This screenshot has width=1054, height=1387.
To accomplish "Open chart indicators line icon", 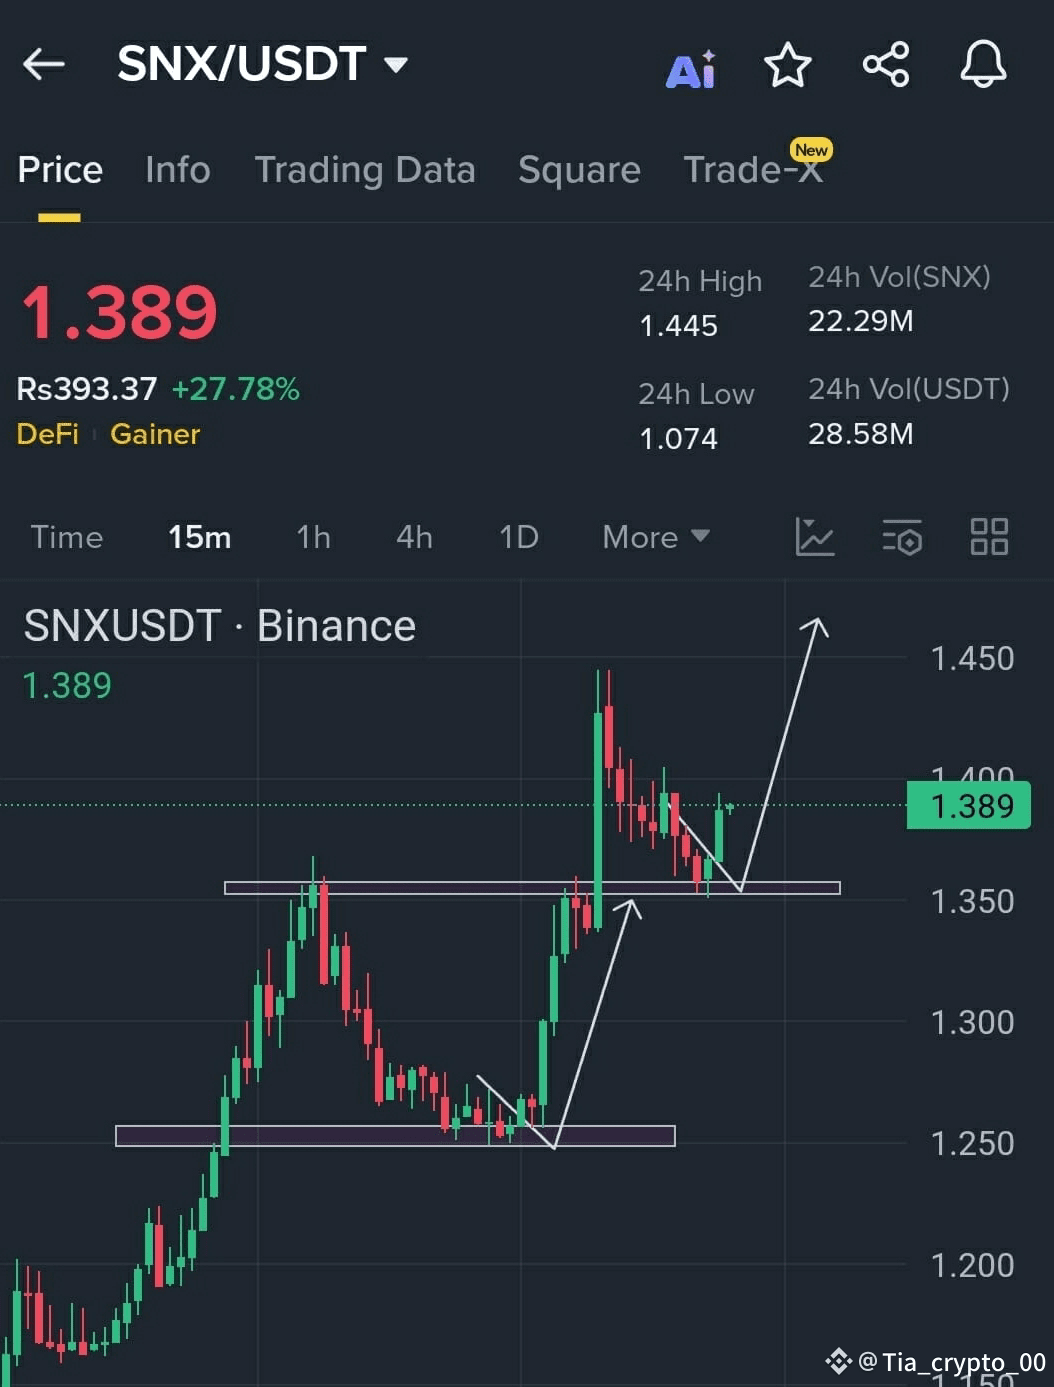I will click(815, 537).
